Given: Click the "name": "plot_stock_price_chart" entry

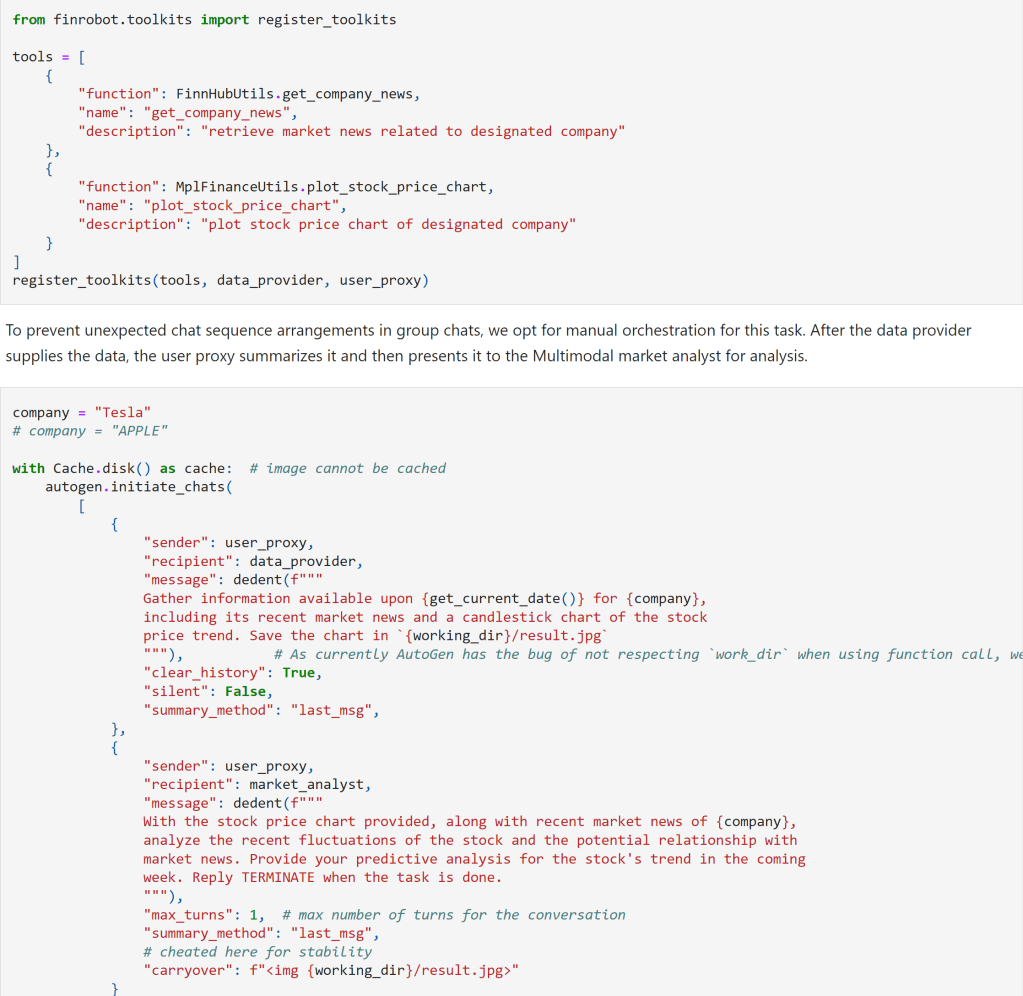Looking at the screenshot, I should pyautogui.click(x=213, y=206).
